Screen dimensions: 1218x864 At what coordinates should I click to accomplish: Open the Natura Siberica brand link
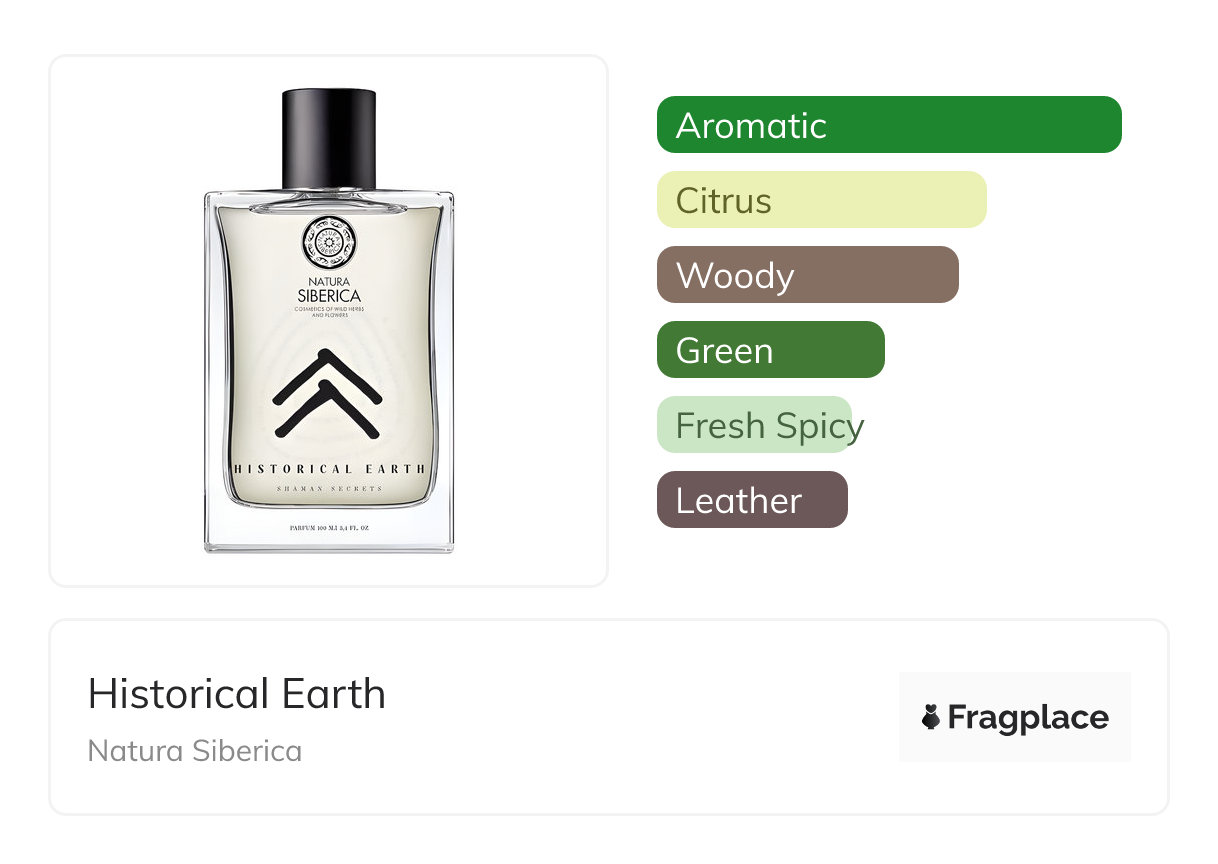[195, 751]
